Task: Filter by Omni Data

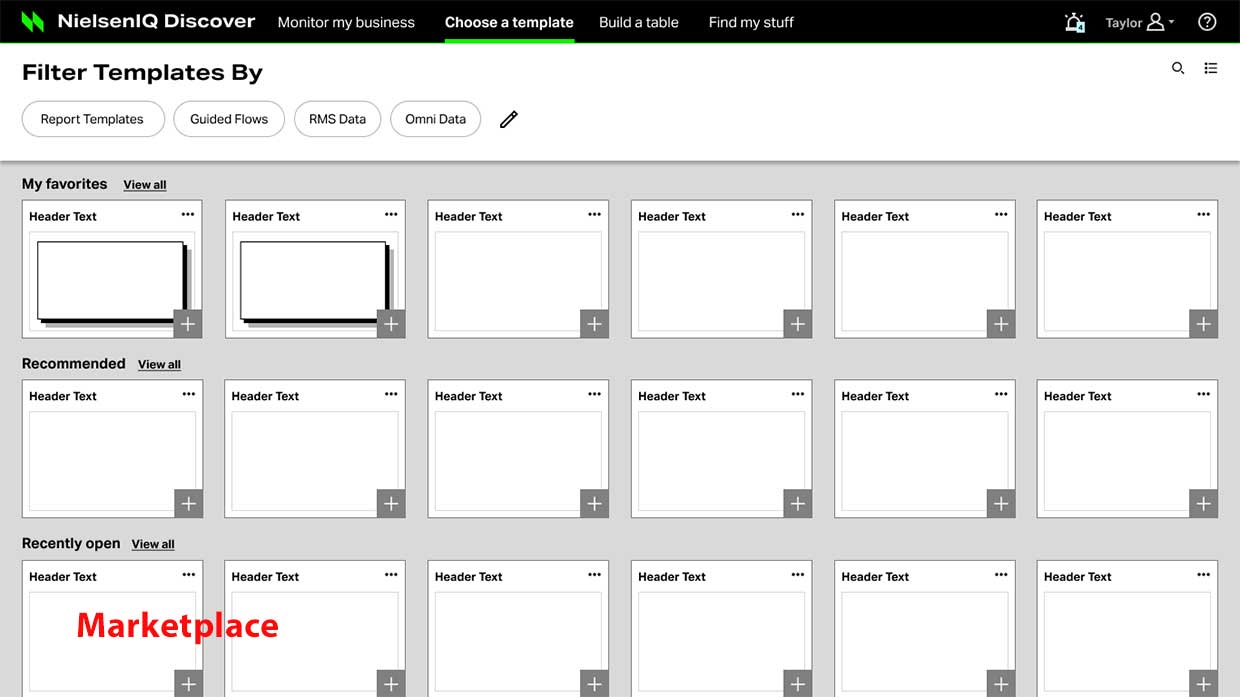Action: click(435, 119)
